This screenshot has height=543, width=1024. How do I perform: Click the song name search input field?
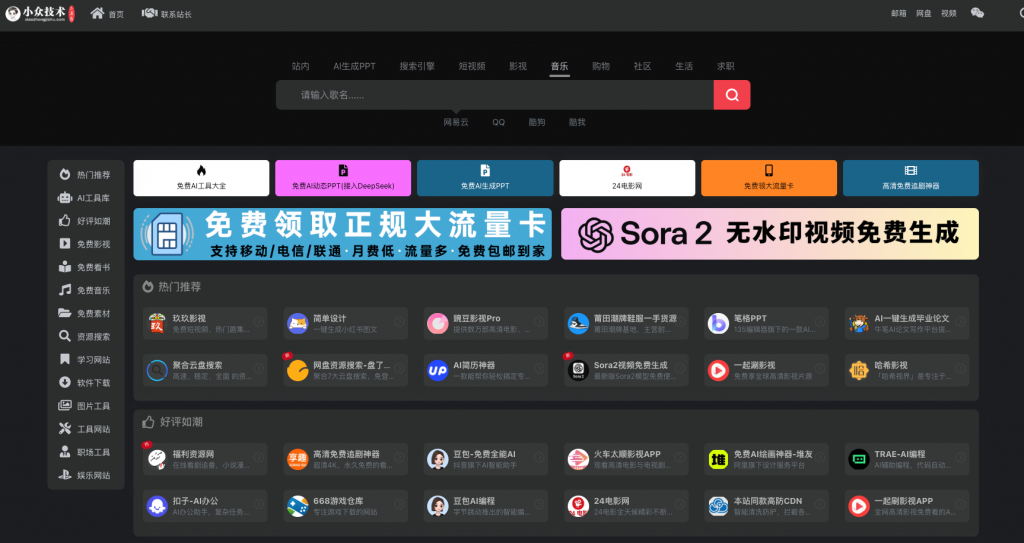click(494, 95)
